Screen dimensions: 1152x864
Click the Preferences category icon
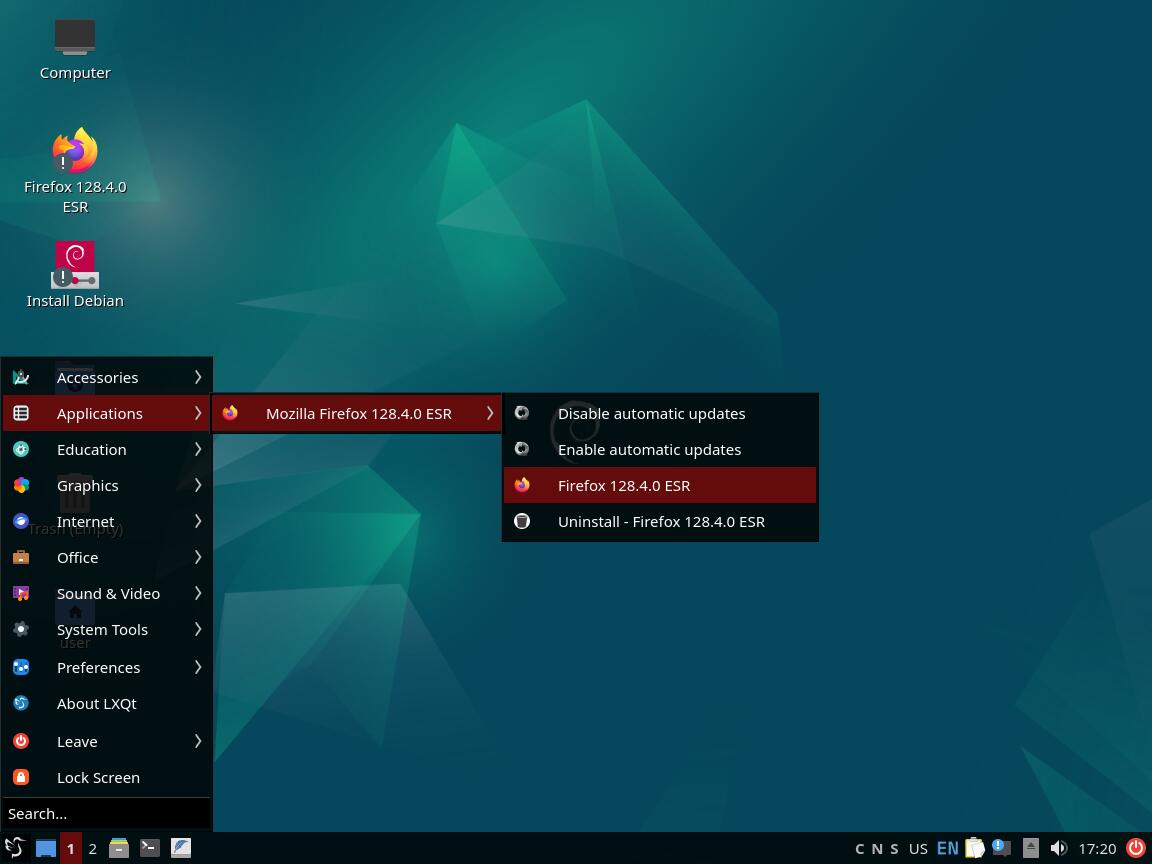pyautogui.click(x=21, y=667)
